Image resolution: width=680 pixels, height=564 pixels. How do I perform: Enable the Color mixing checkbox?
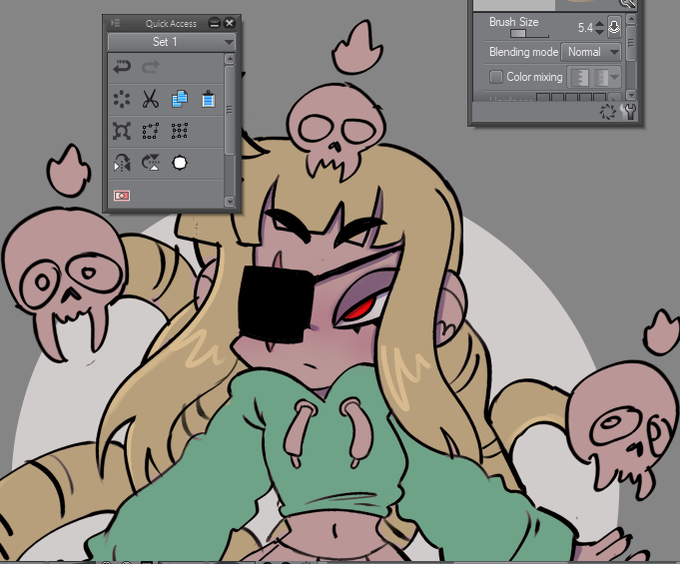pyautogui.click(x=496, y=77)
